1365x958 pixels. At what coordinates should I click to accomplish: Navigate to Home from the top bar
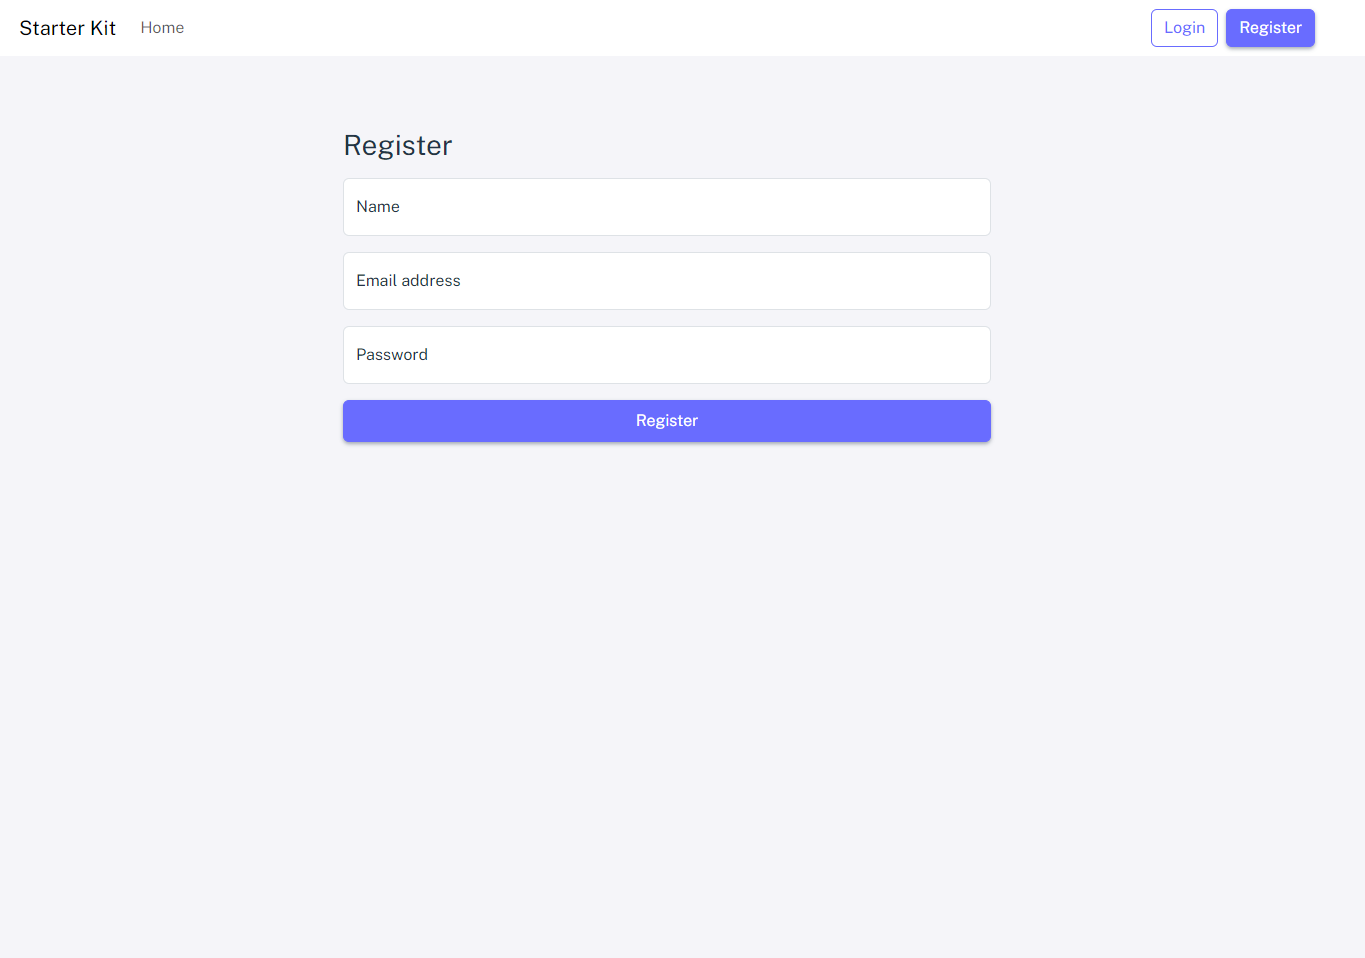coord(162,28)
